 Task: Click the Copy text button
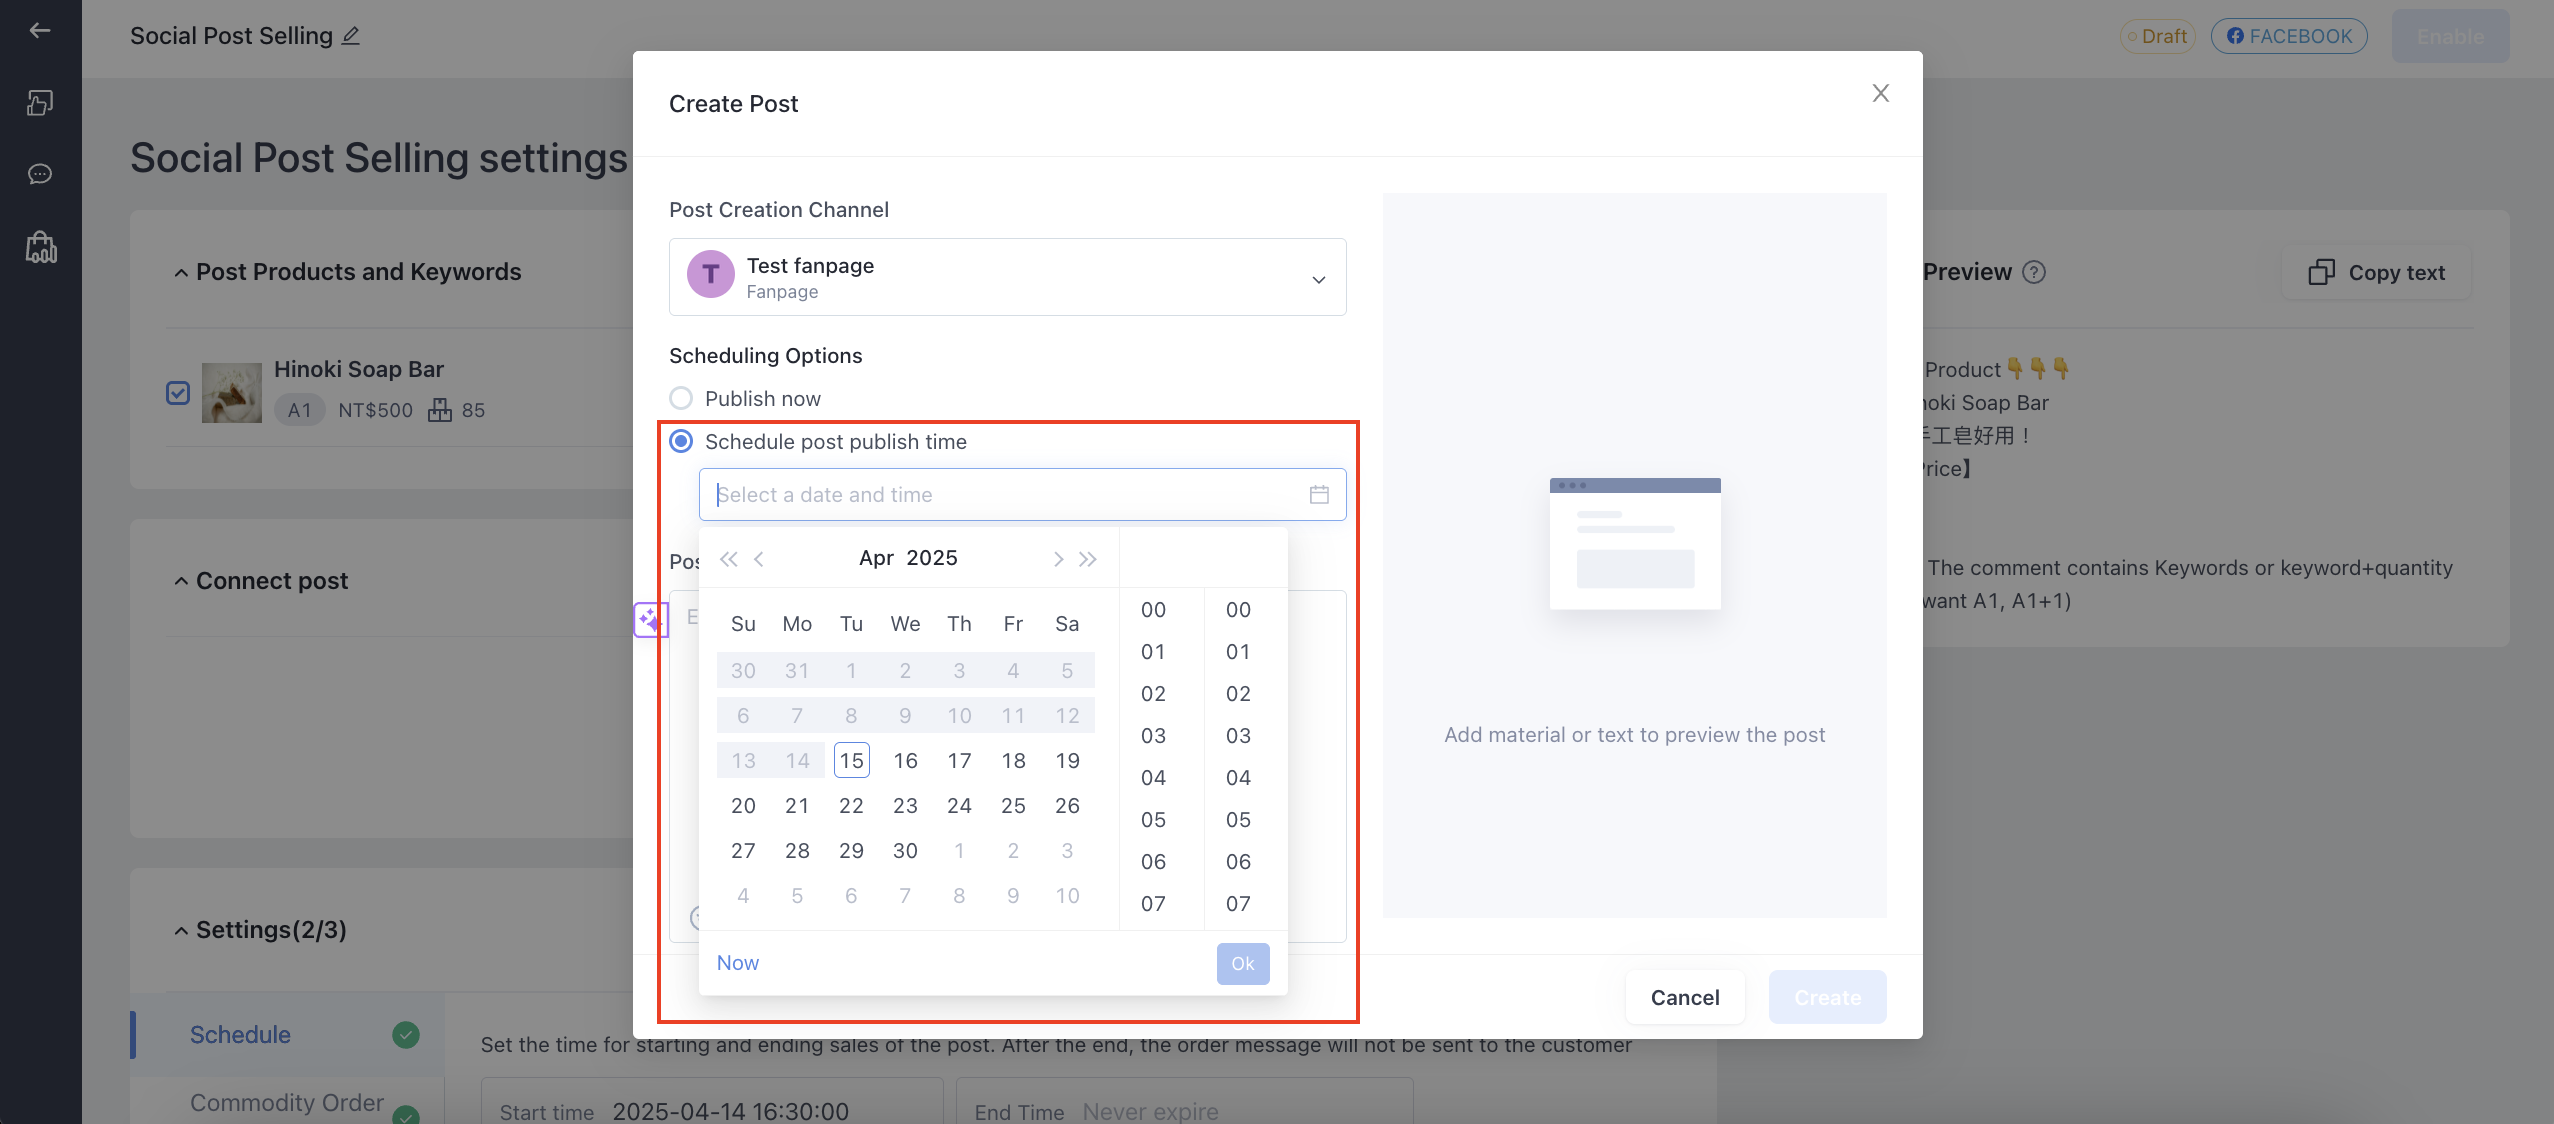(x=2376, y=273)
